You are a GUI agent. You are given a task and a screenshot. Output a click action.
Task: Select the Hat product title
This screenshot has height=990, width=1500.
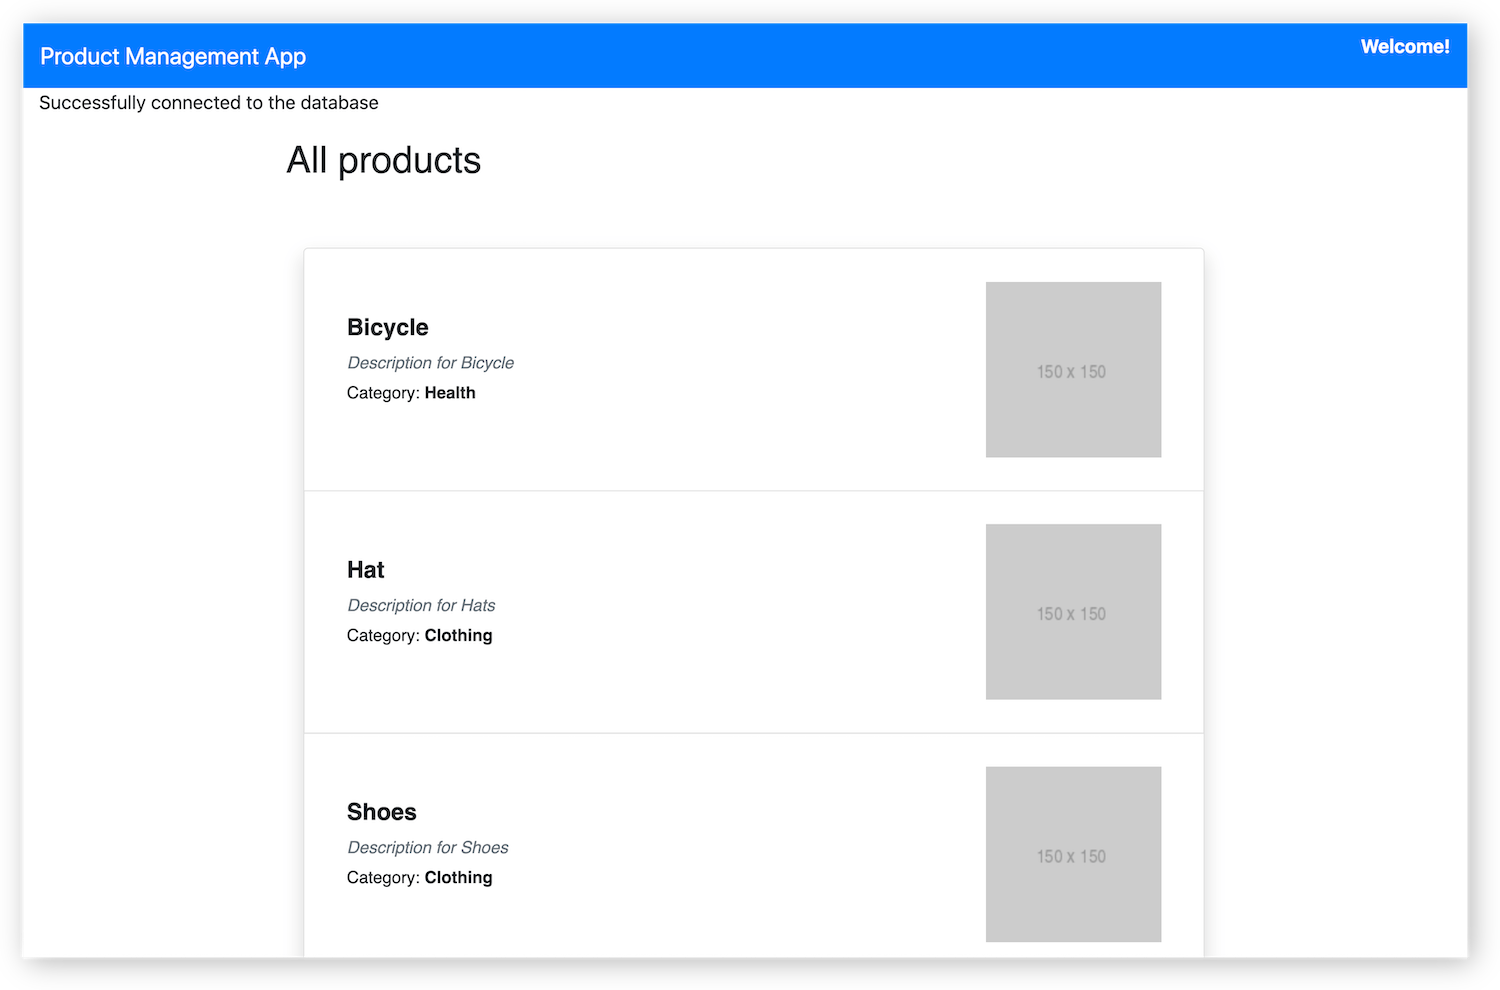[365, 569]
